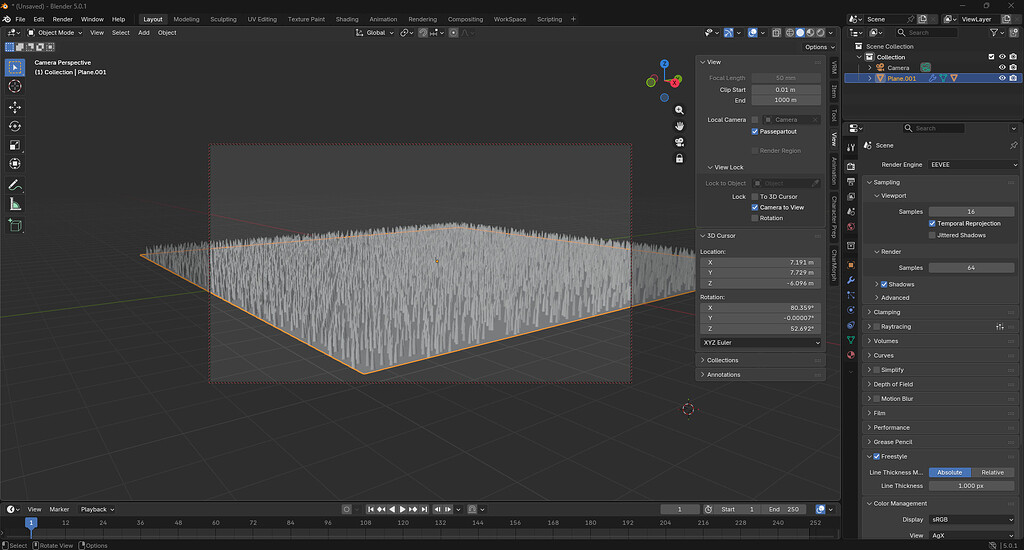Toggle camera view with camera icon
The width and height of the screenshot is (1024, 550).
tap(679, 142)
